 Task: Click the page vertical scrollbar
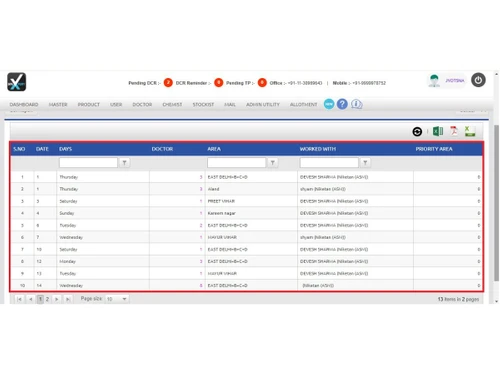click(496, 203)
